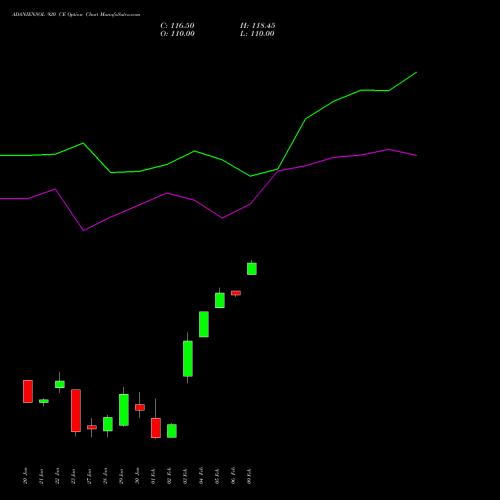The height and width of the screenshot is (500, 500).
Task: Select the '22 Jan' date label
Action: [58, 476]
